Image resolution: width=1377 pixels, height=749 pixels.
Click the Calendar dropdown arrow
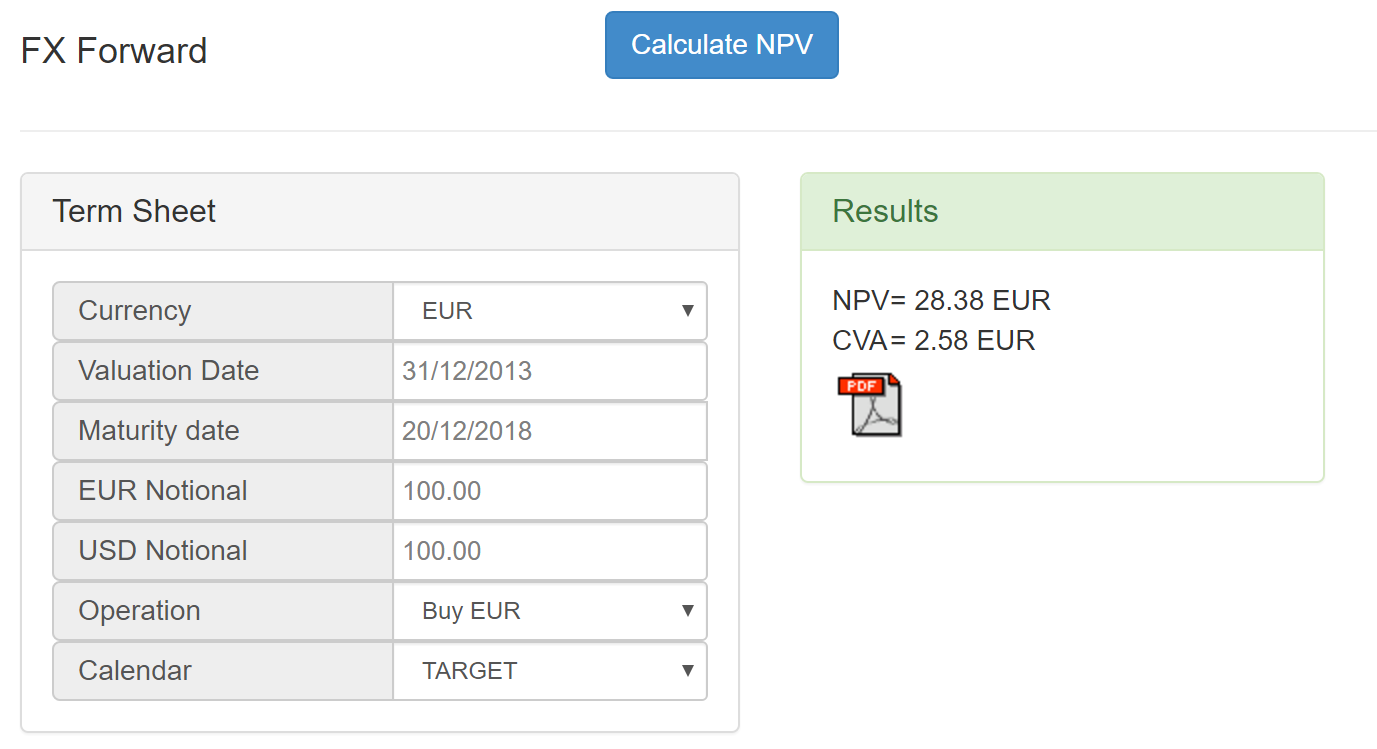click(688, 671)
